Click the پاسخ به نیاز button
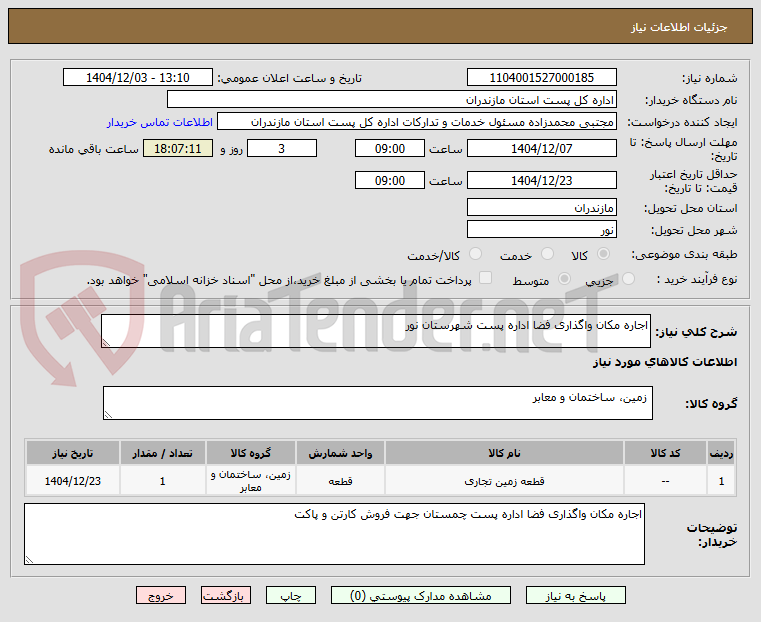 pos(576,595)
